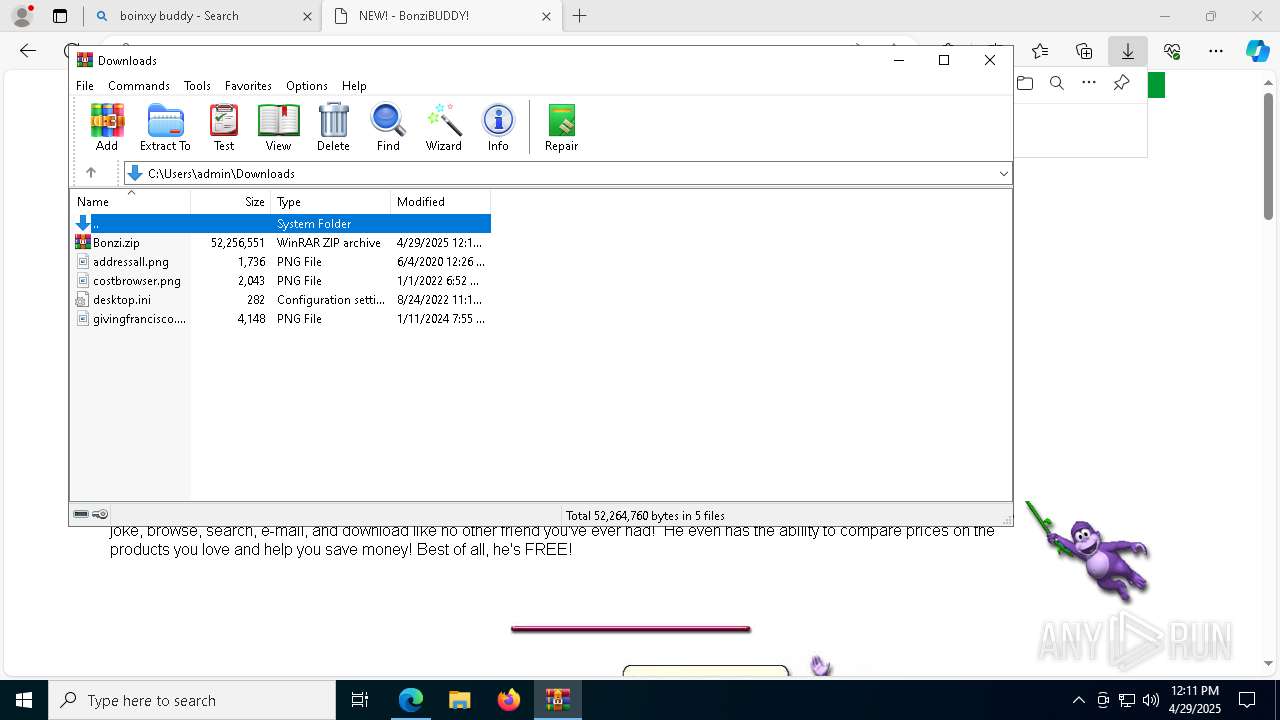Sort by Modified column header
Viewport: 1280px width, 720px height.
[441, 201]
